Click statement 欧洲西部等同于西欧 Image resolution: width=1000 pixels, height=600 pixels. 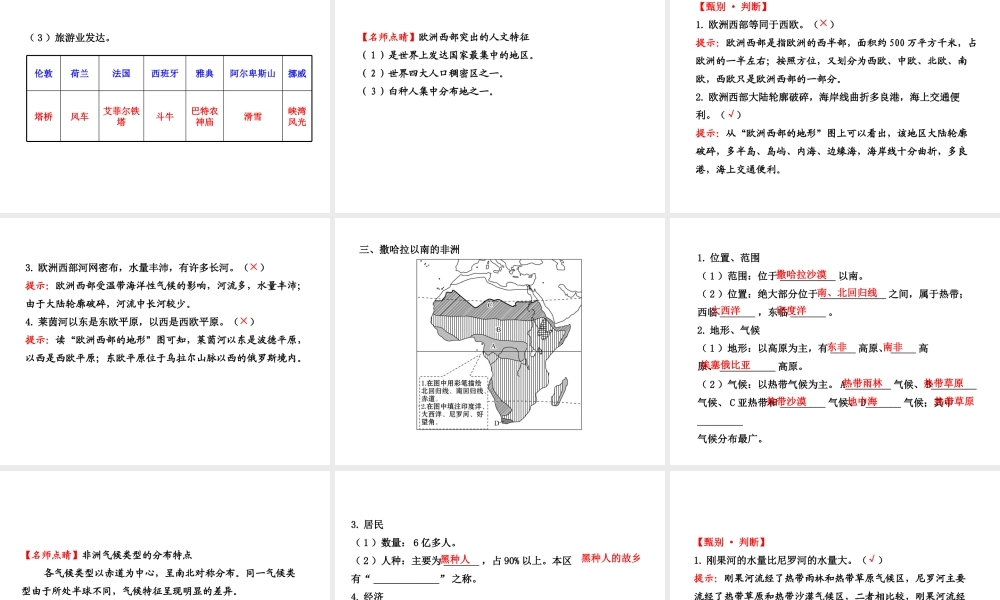click(765, 24)
